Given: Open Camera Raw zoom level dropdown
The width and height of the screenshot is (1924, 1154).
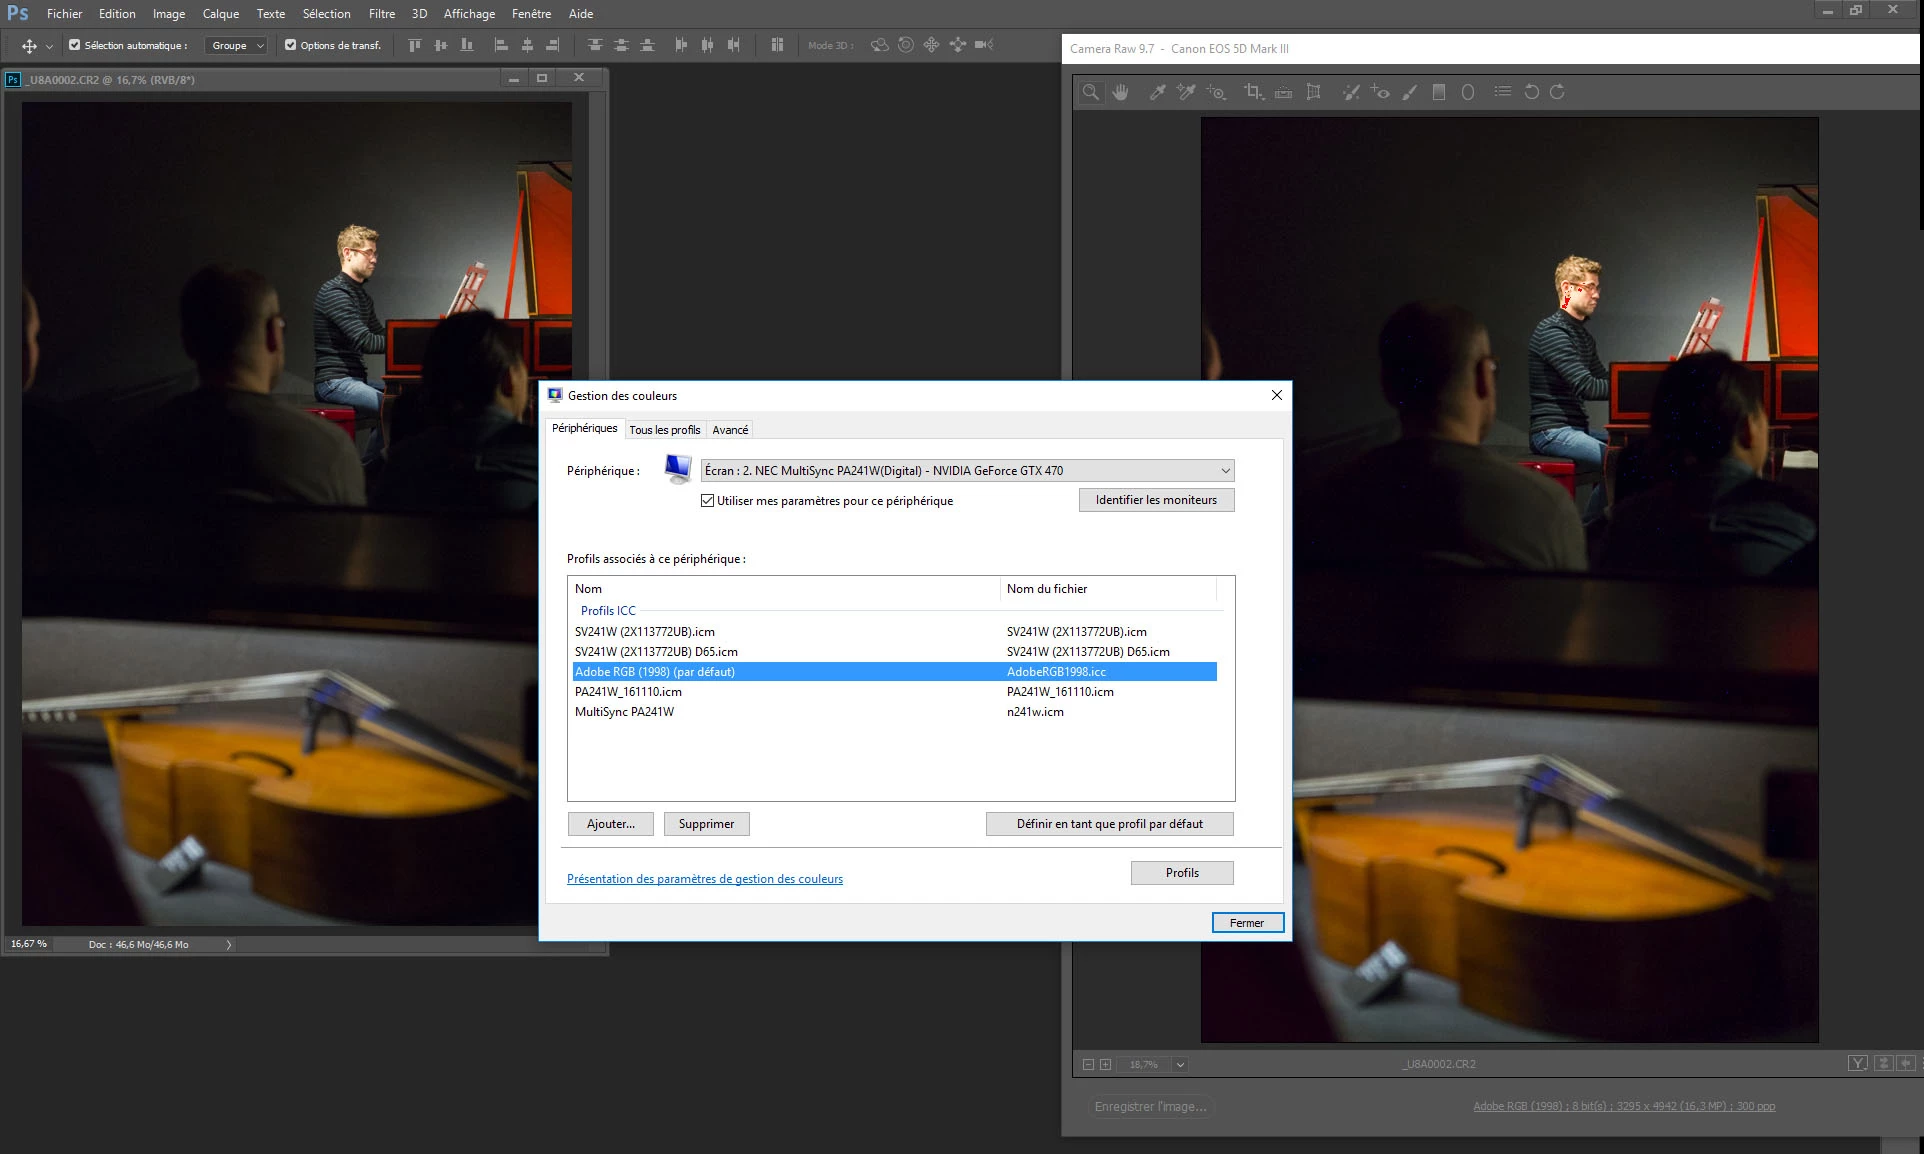Looking at the screenshot, I should coord(1180,1064).
